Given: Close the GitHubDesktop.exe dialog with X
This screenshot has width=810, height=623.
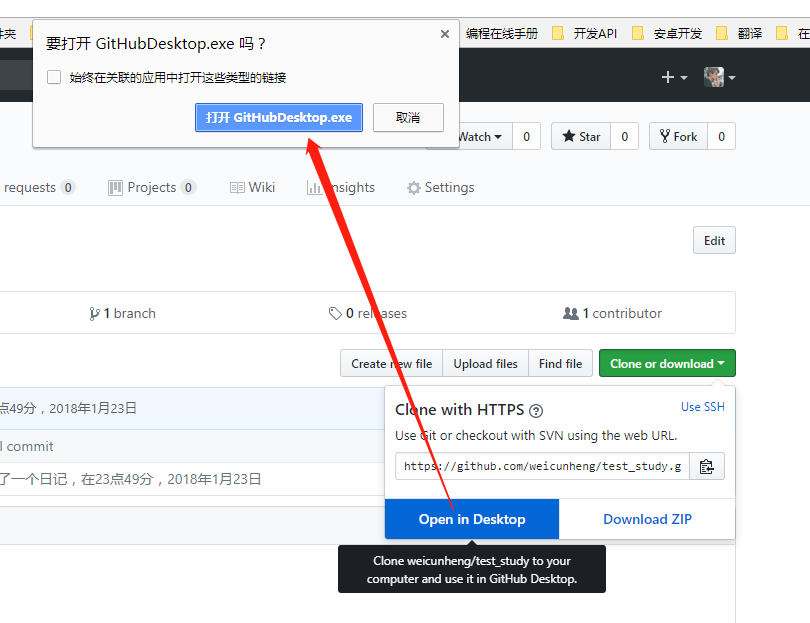Looking at the screenshot, I should pos(445,34).
